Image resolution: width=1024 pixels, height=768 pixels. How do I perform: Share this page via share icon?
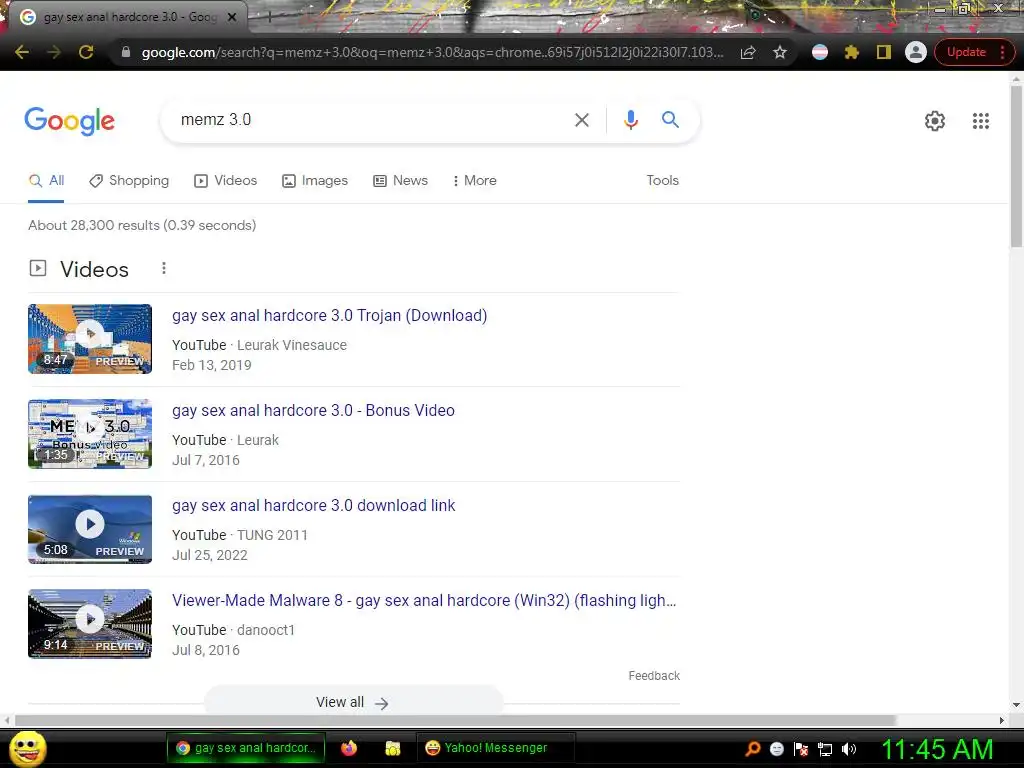coord(748,52)
